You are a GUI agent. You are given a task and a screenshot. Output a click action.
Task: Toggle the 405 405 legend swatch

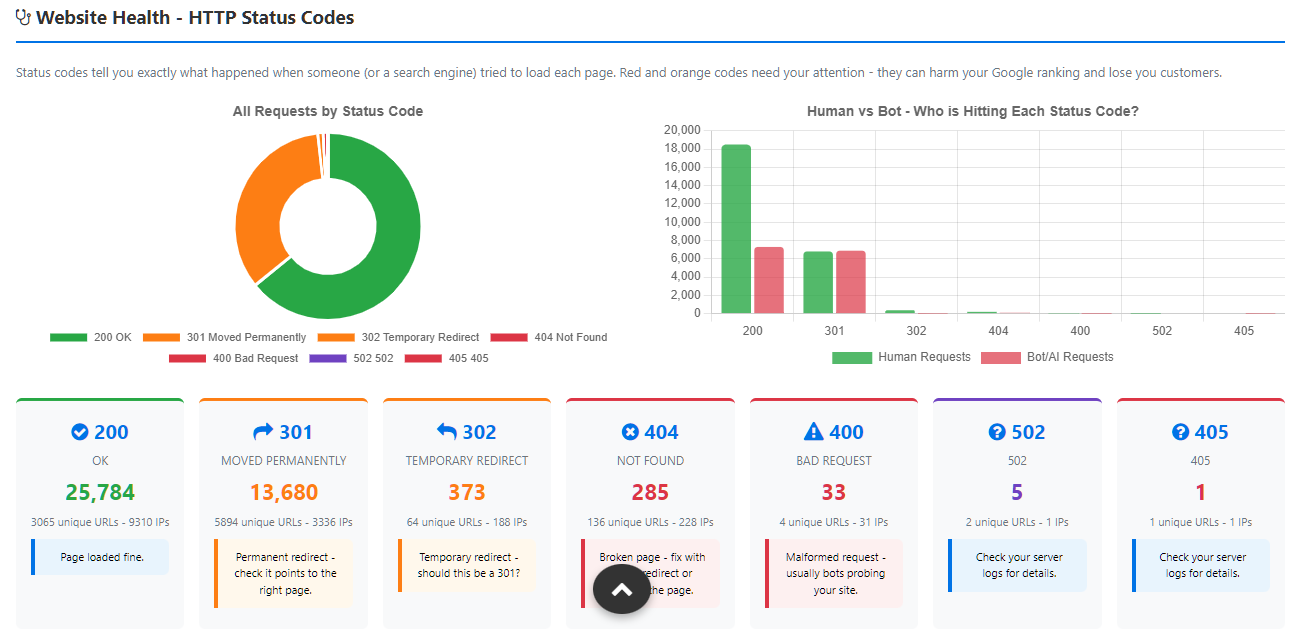point(424,358)
